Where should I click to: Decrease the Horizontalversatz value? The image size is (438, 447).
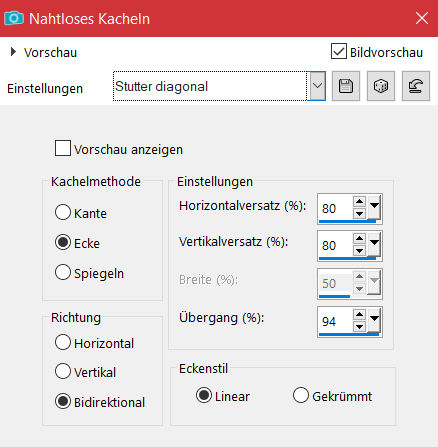pos(359,214)
